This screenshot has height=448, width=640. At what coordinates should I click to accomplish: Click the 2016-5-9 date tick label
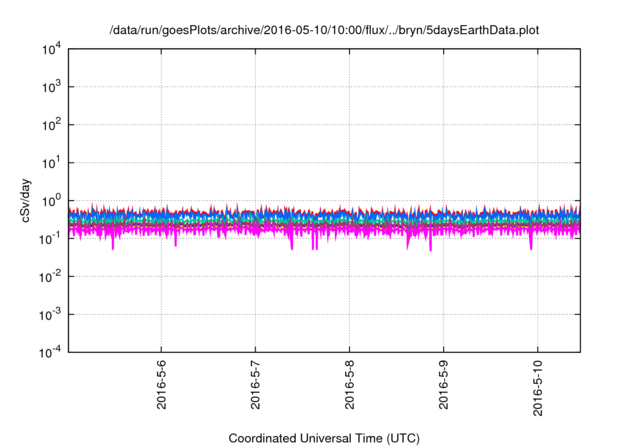coord(444,384)
